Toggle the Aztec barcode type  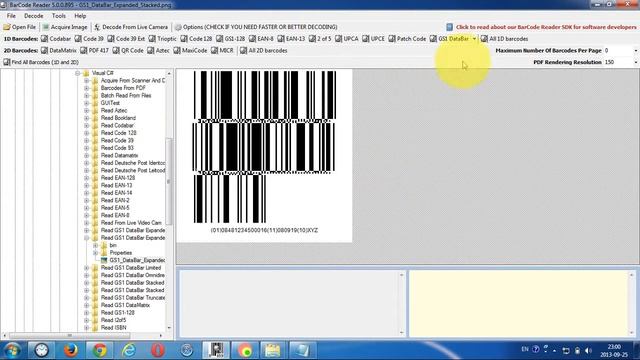[x=158, y=51]
